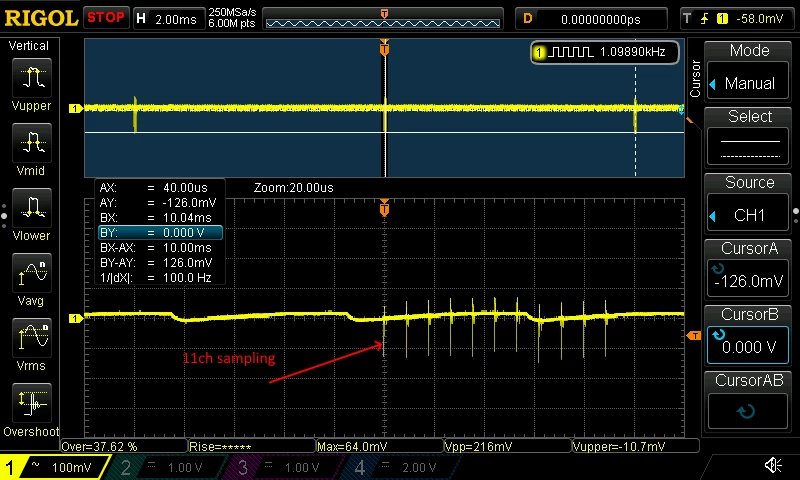This screenshot has width=800, height=480.
Task: Select the Vrms measurement icon
Action: coord(32,338)
